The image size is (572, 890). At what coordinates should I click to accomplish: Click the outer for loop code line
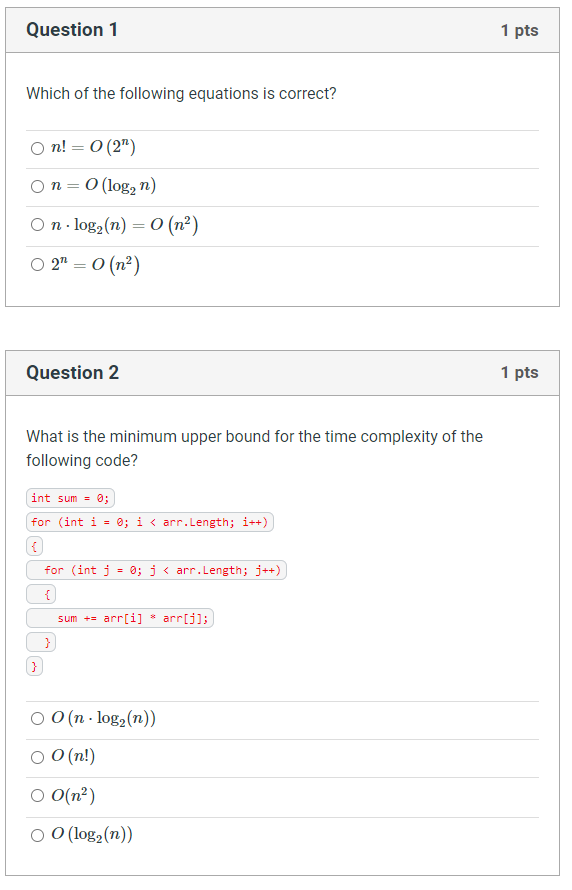[x=150, y=522]
